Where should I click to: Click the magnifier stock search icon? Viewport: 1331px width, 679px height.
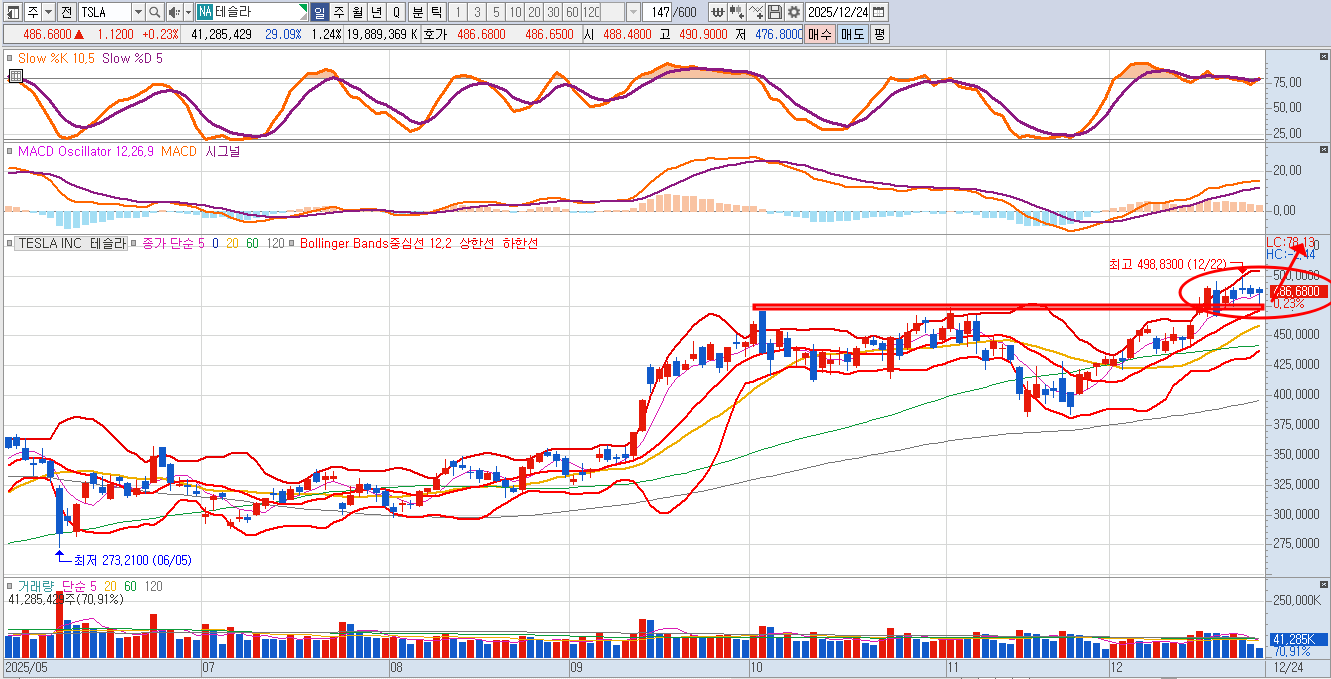(154, 12)
